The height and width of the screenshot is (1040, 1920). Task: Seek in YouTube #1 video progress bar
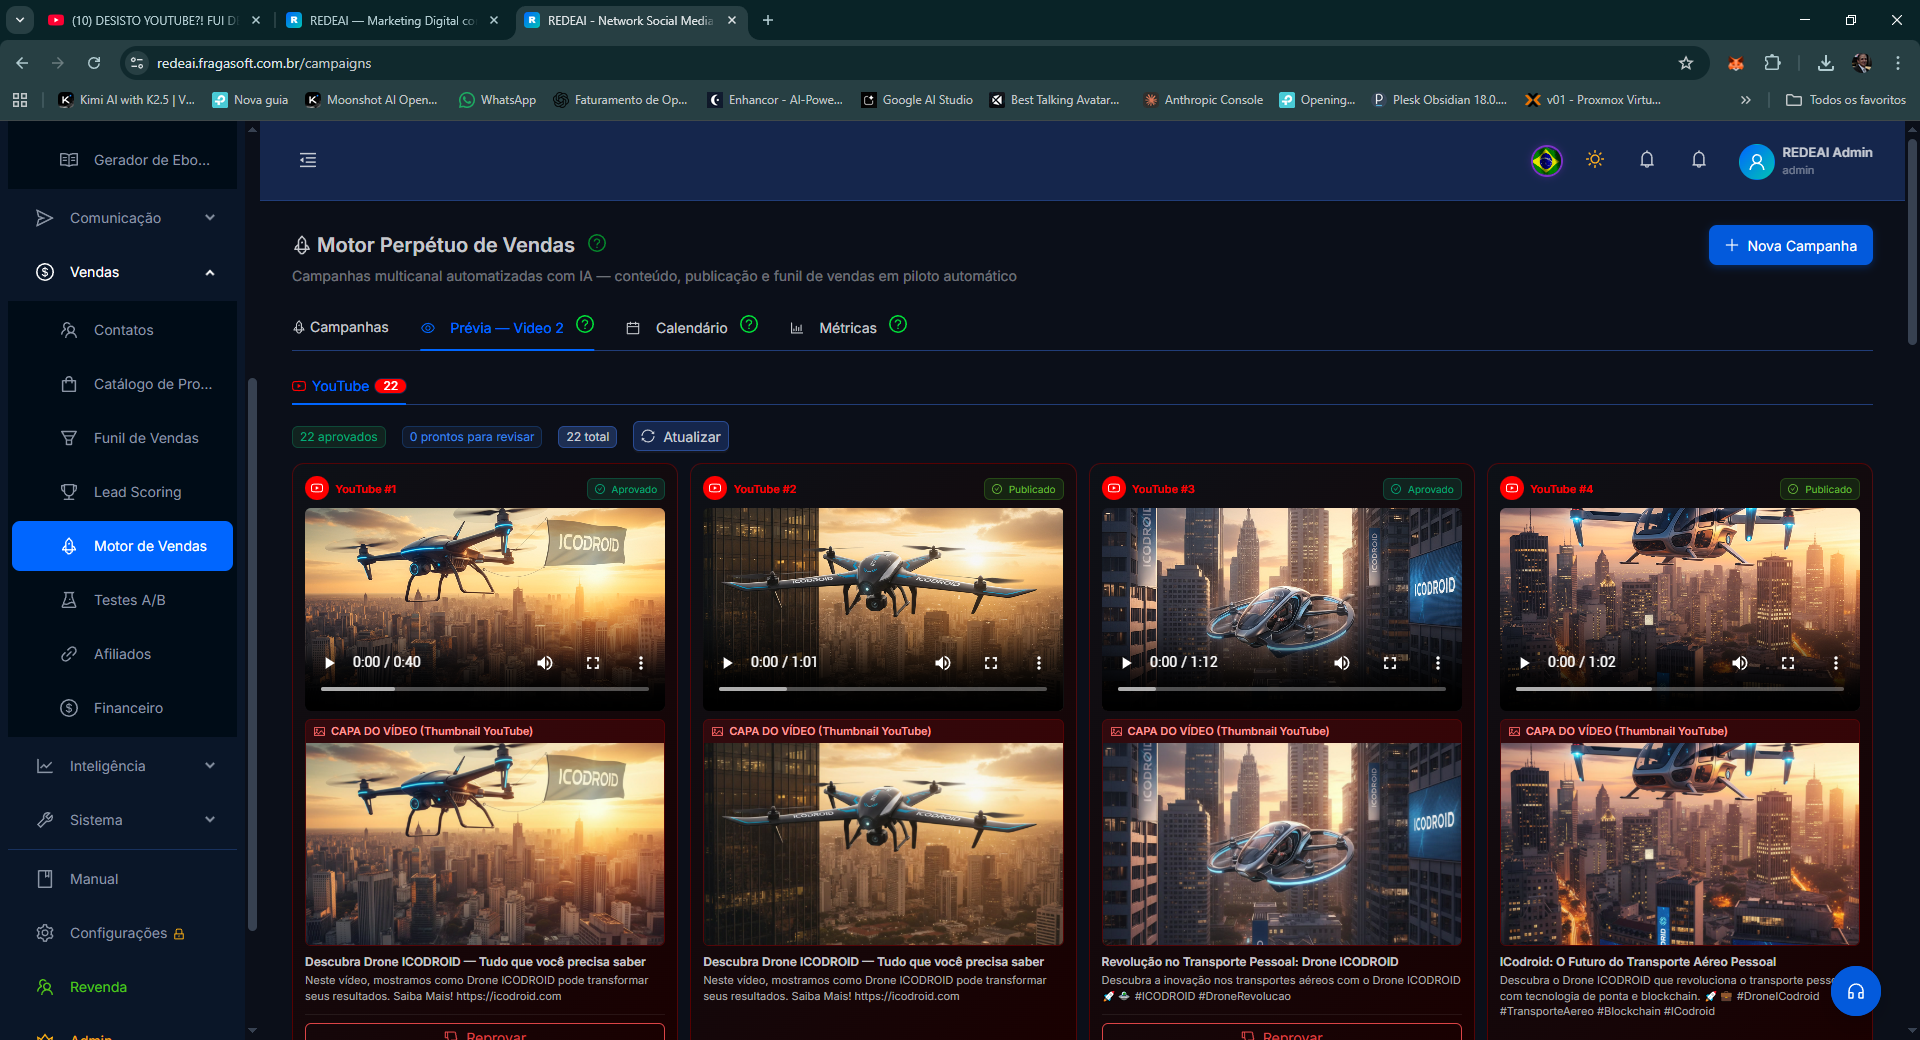pos(485,689)
